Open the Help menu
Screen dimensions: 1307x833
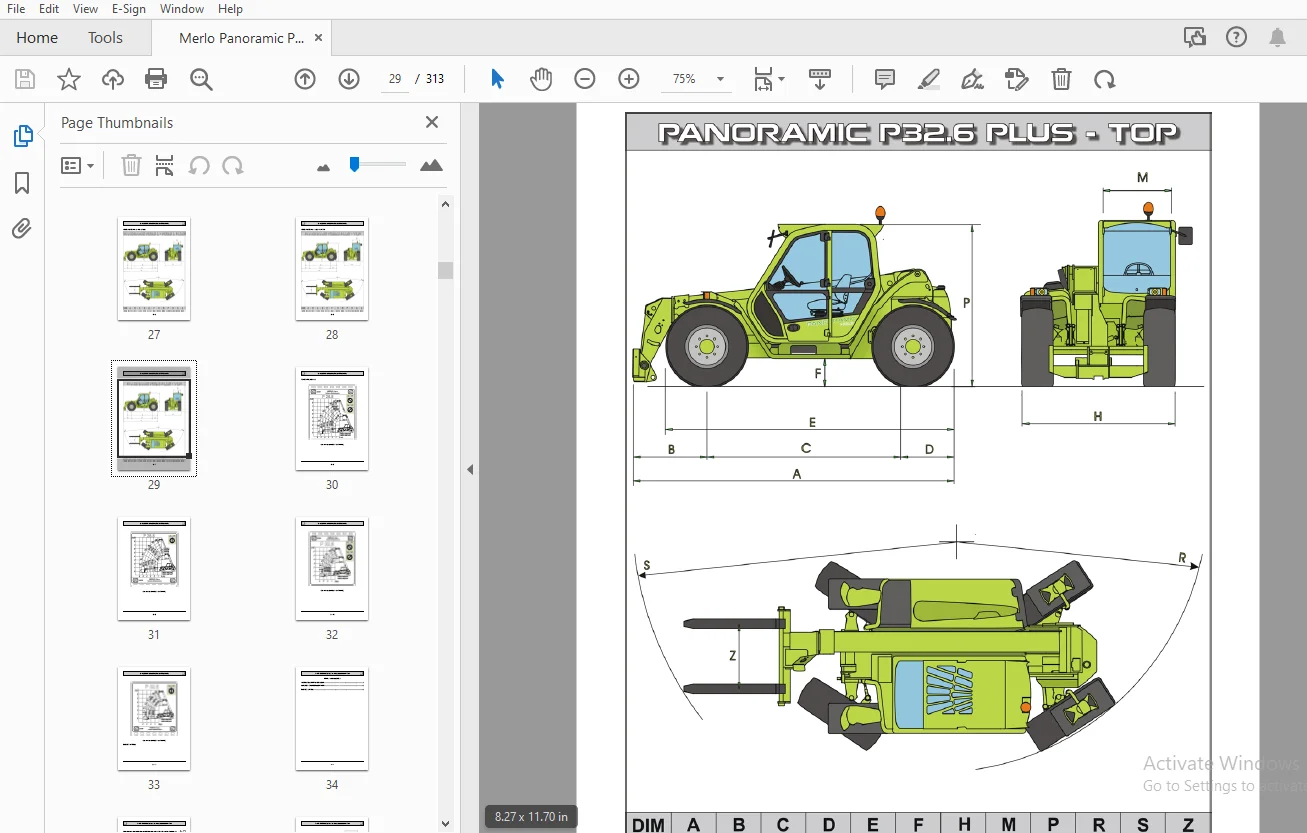230,8
